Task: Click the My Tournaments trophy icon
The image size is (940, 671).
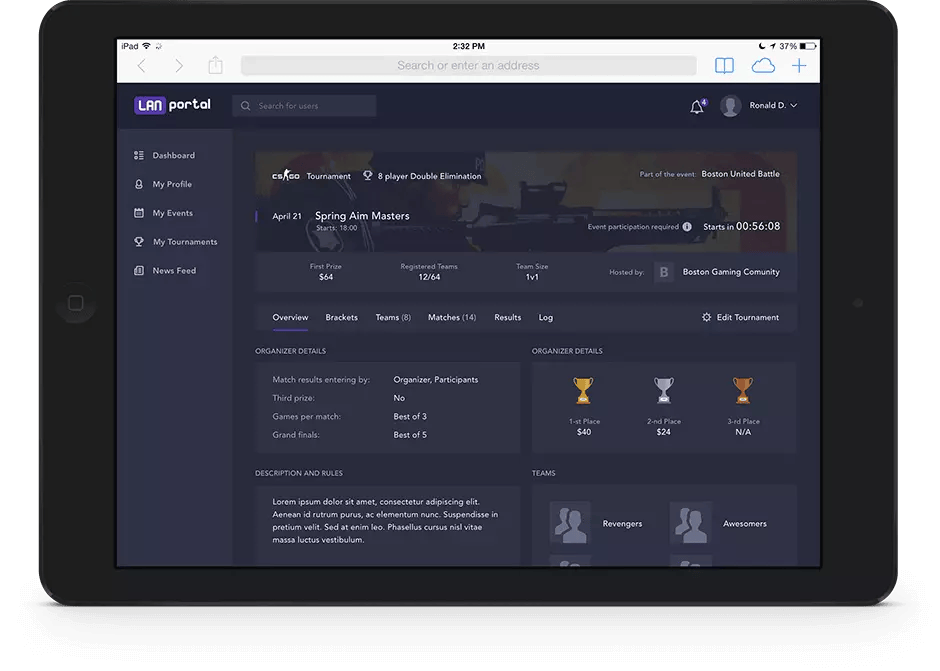Action: 138,242
